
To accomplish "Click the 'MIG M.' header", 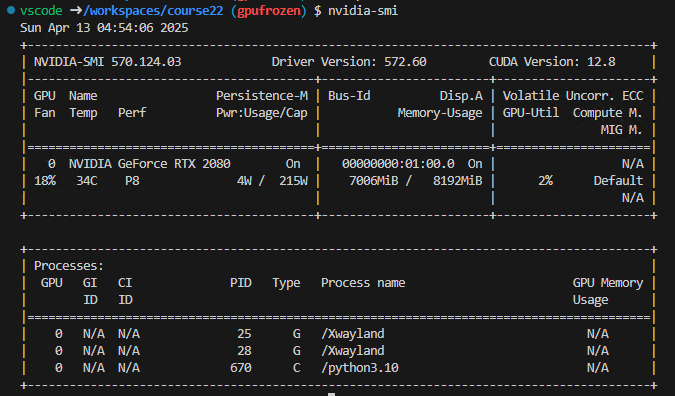I will click(x=621, y=130).
